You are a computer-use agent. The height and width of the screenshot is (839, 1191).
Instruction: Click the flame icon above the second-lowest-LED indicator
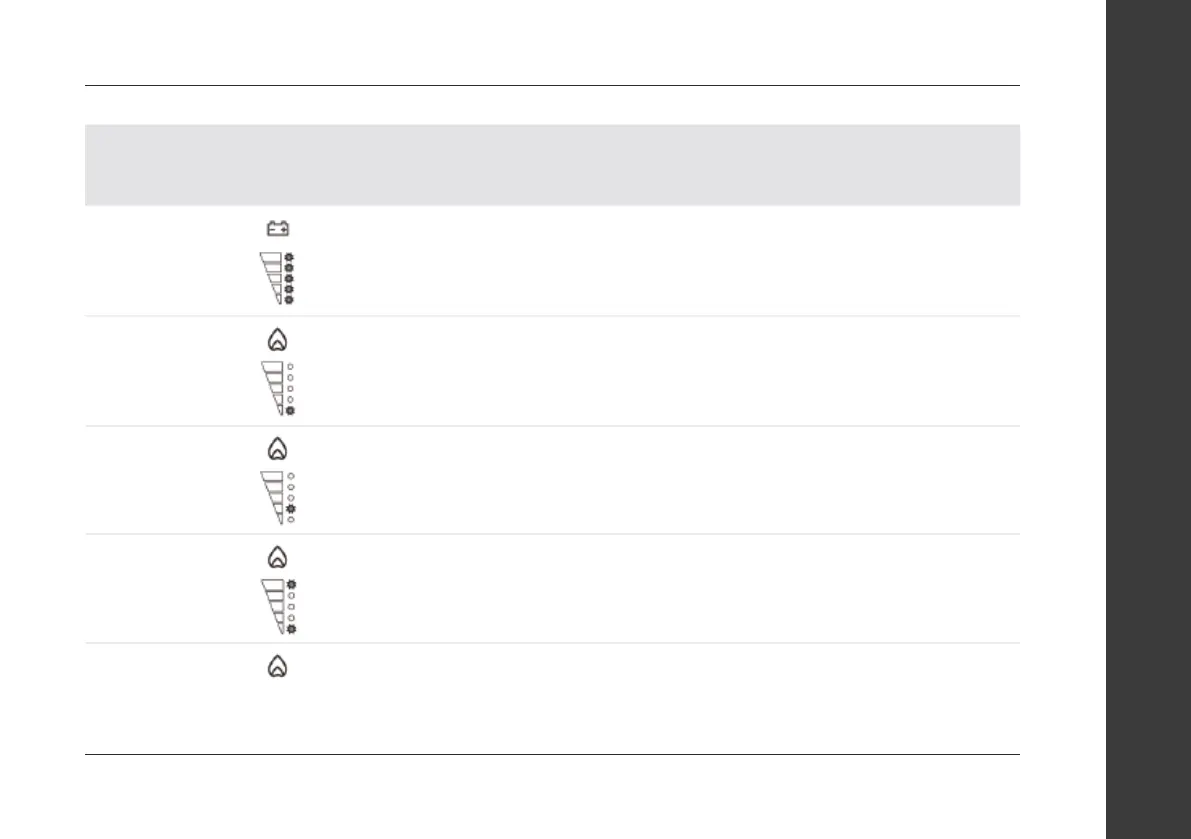(x=278, y=448)
